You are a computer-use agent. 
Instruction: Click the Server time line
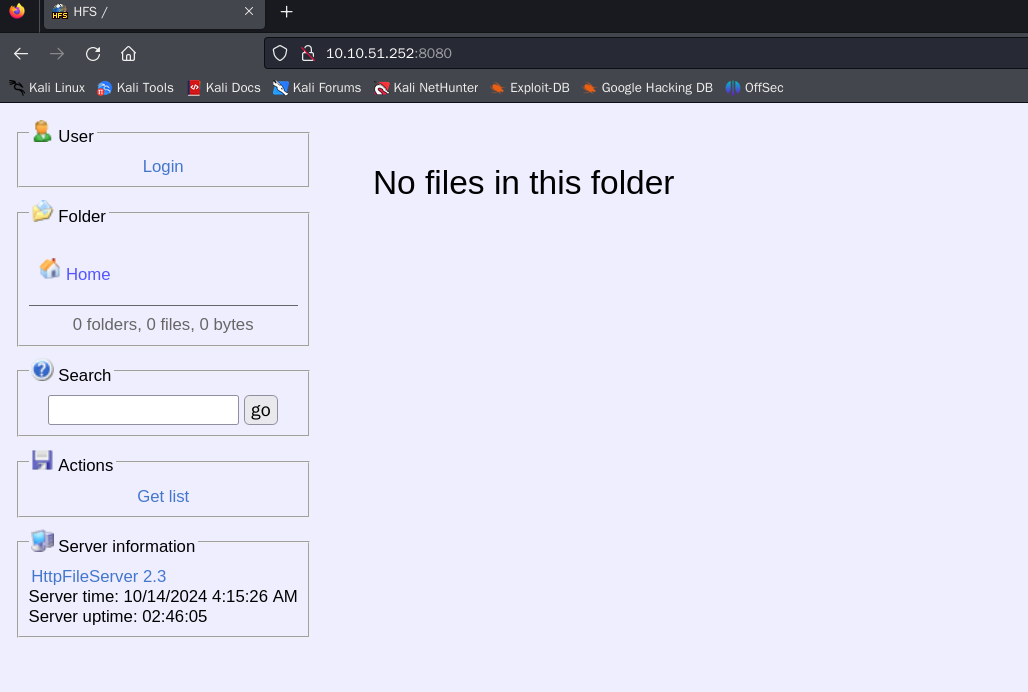(x=163, y=596)
